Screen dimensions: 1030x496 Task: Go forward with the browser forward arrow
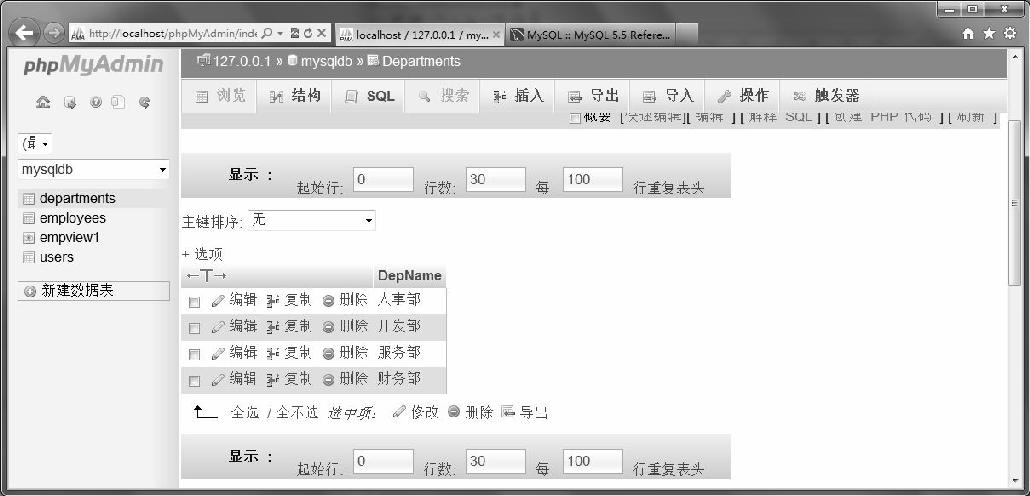click(54, 33)
